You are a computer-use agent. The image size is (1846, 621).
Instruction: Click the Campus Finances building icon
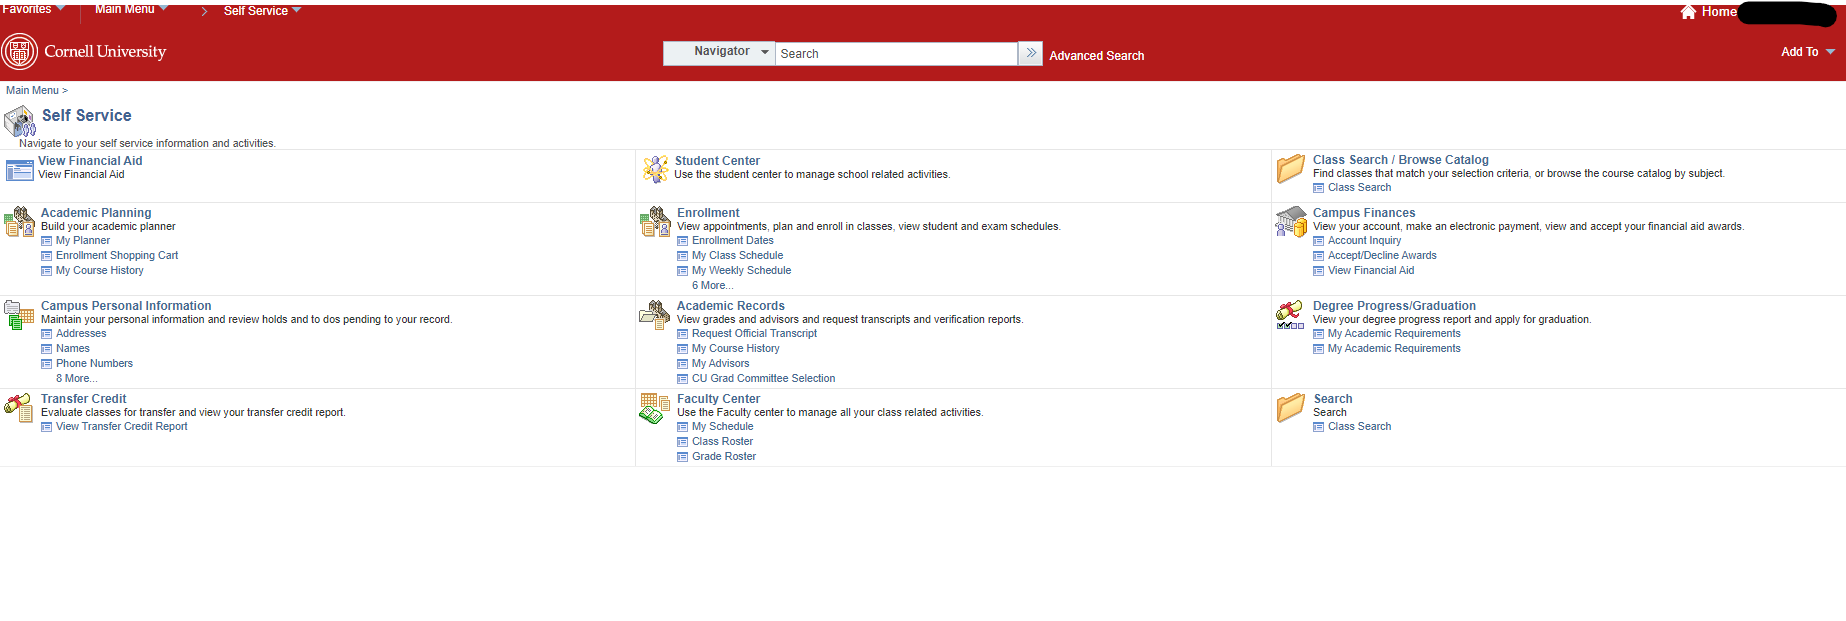tap(1291, 221)
